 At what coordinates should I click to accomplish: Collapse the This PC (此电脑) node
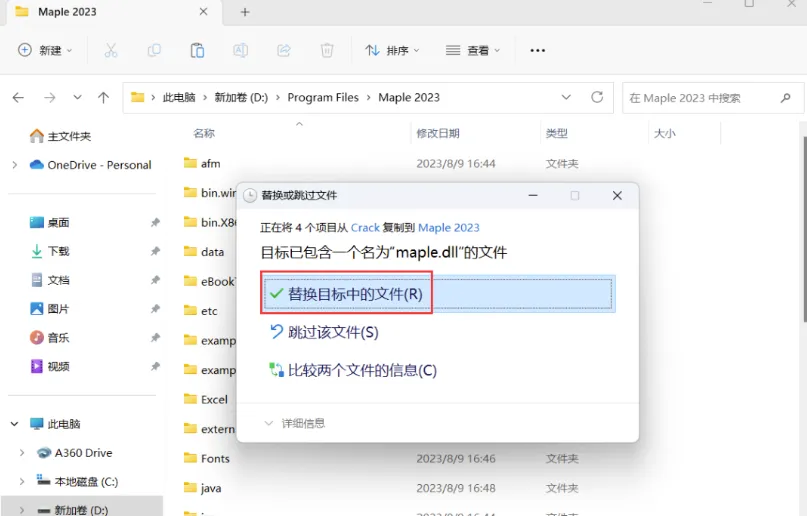click(14, 424)
